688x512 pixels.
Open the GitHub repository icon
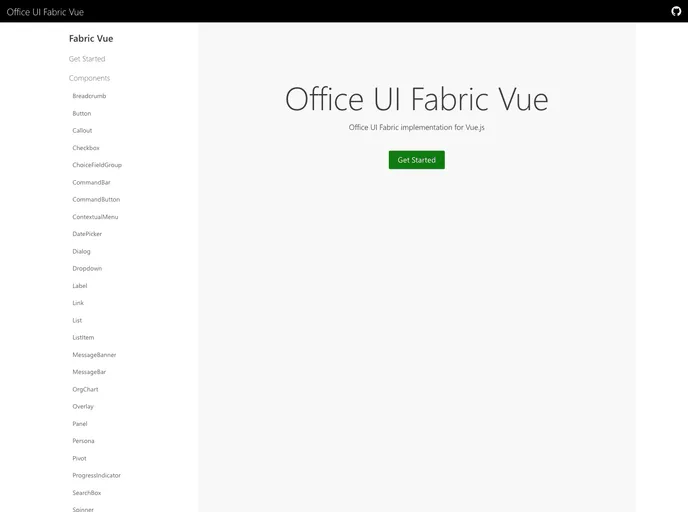coord(676,11)
